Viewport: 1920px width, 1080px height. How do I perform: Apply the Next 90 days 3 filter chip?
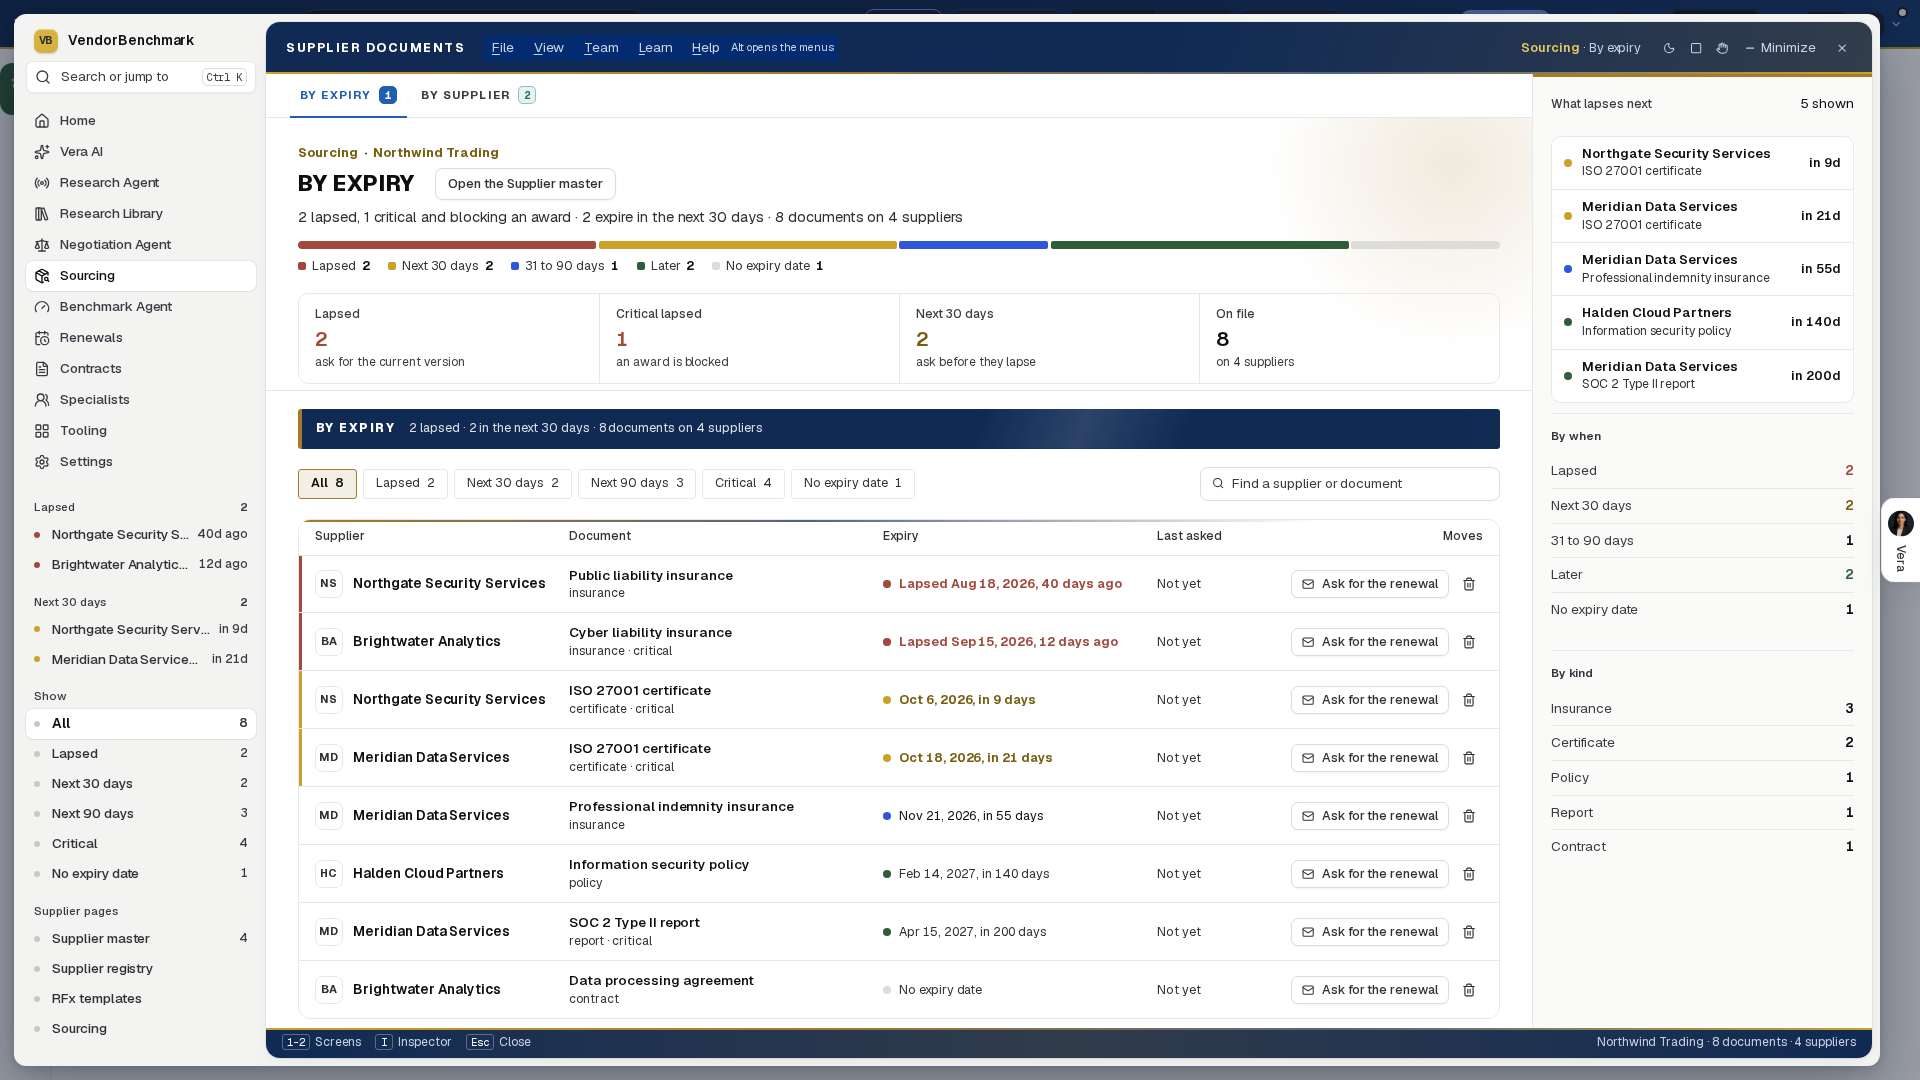(x=637, y=484)
